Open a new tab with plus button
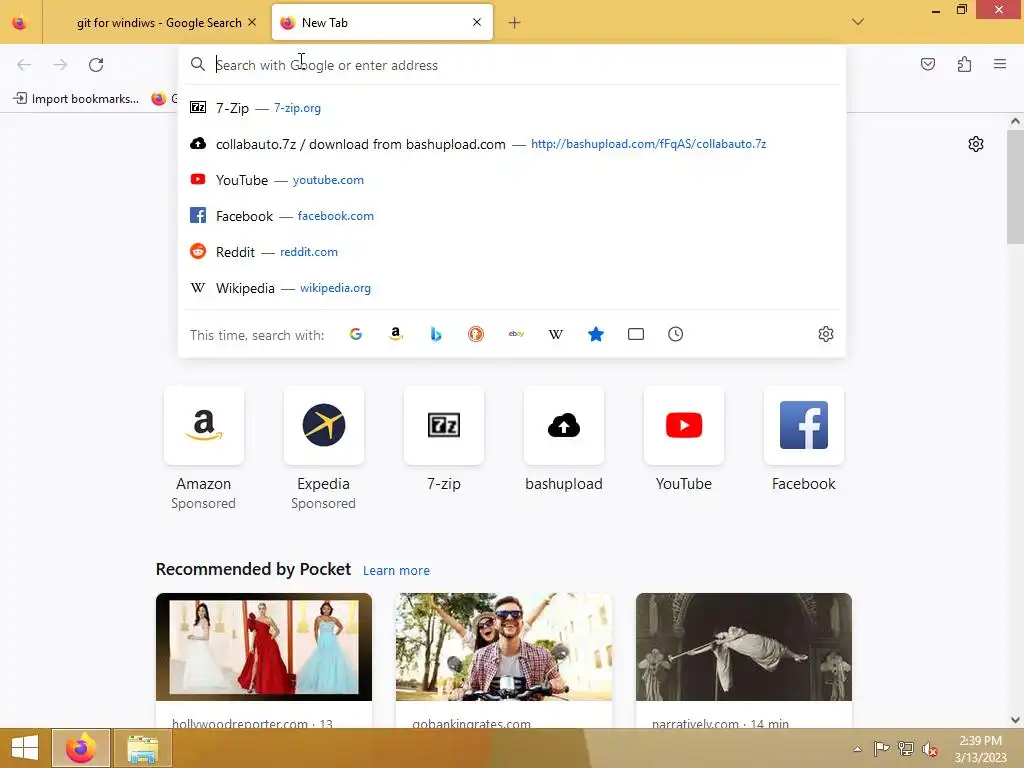This screenshot has width=1024, height=768. pos(515,23)
